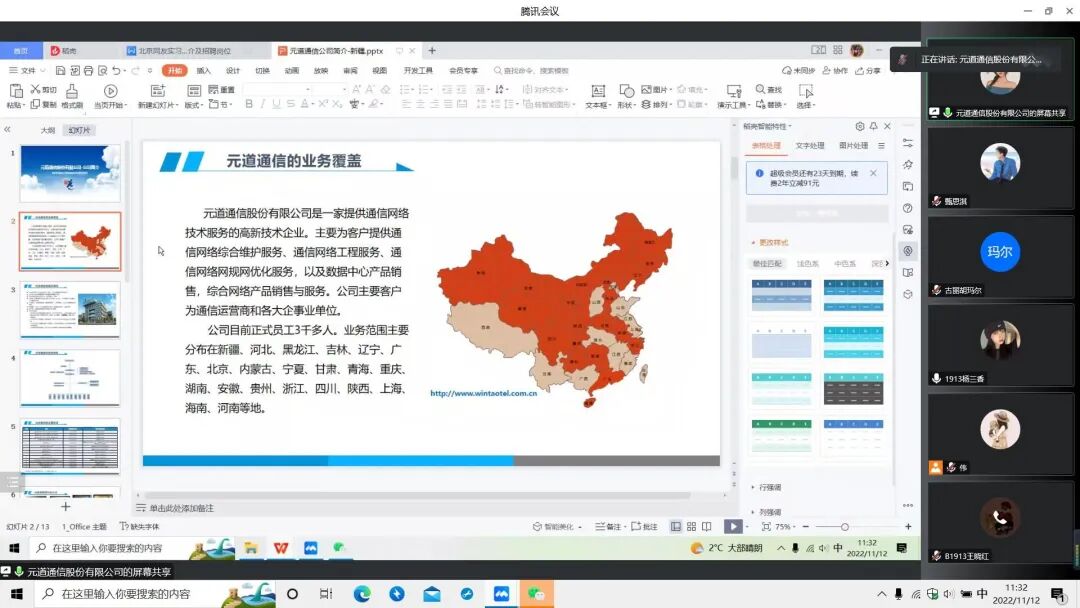Adjust the zoom slider handle
The height and width of the screenshot is (608, 1080).
click(x=844, y=527)
